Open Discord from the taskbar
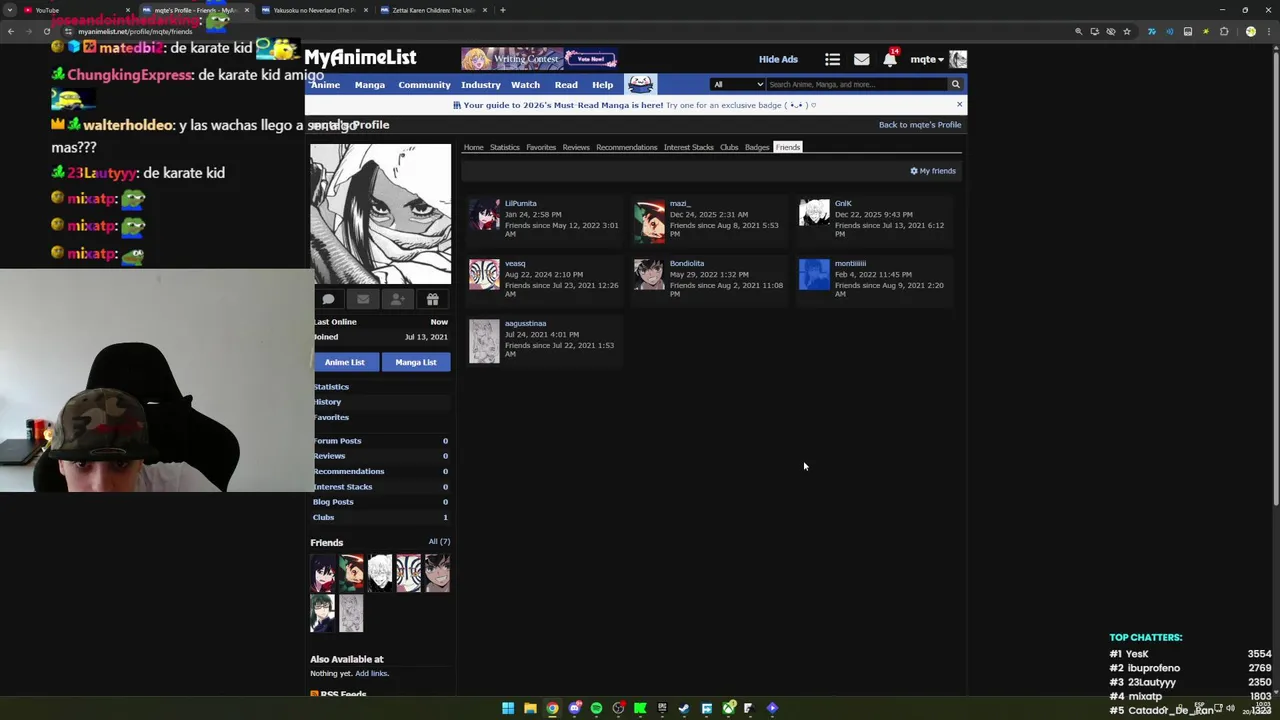The image size is (1280, 720). click(574, 708)
